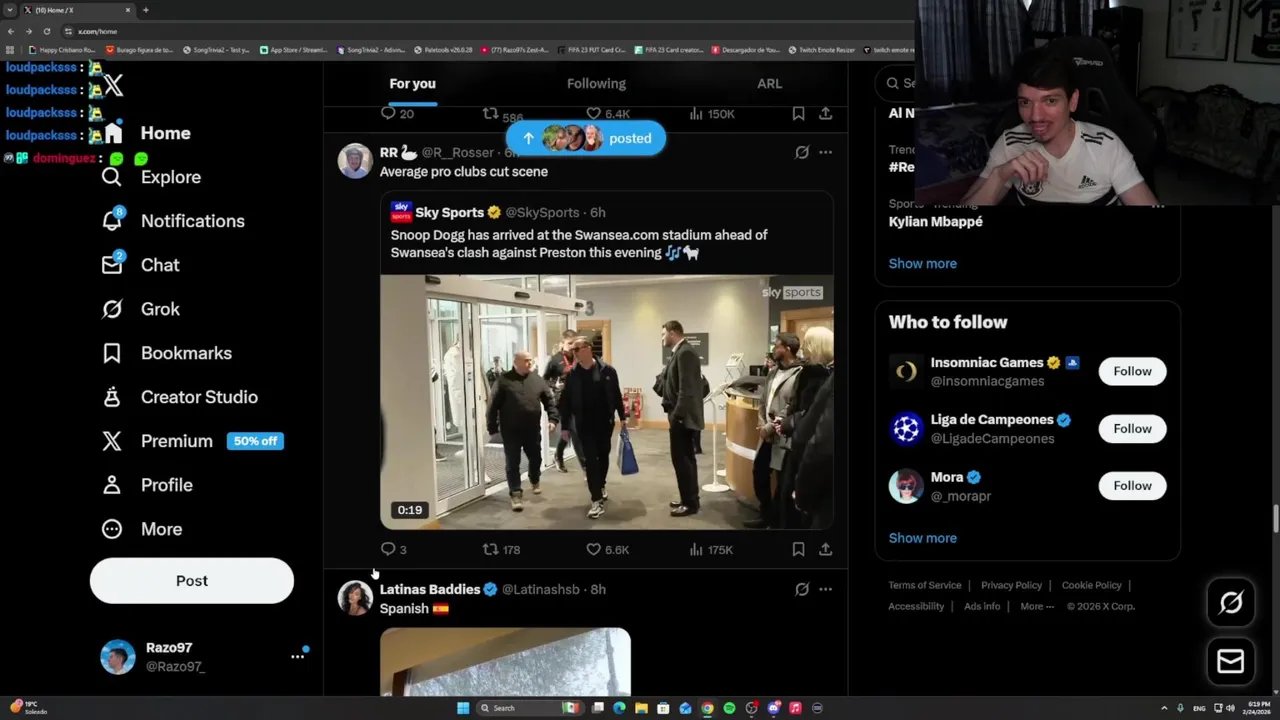Switch to the ARL tab
1280x720 pixels.
click(x=769, y=84)
